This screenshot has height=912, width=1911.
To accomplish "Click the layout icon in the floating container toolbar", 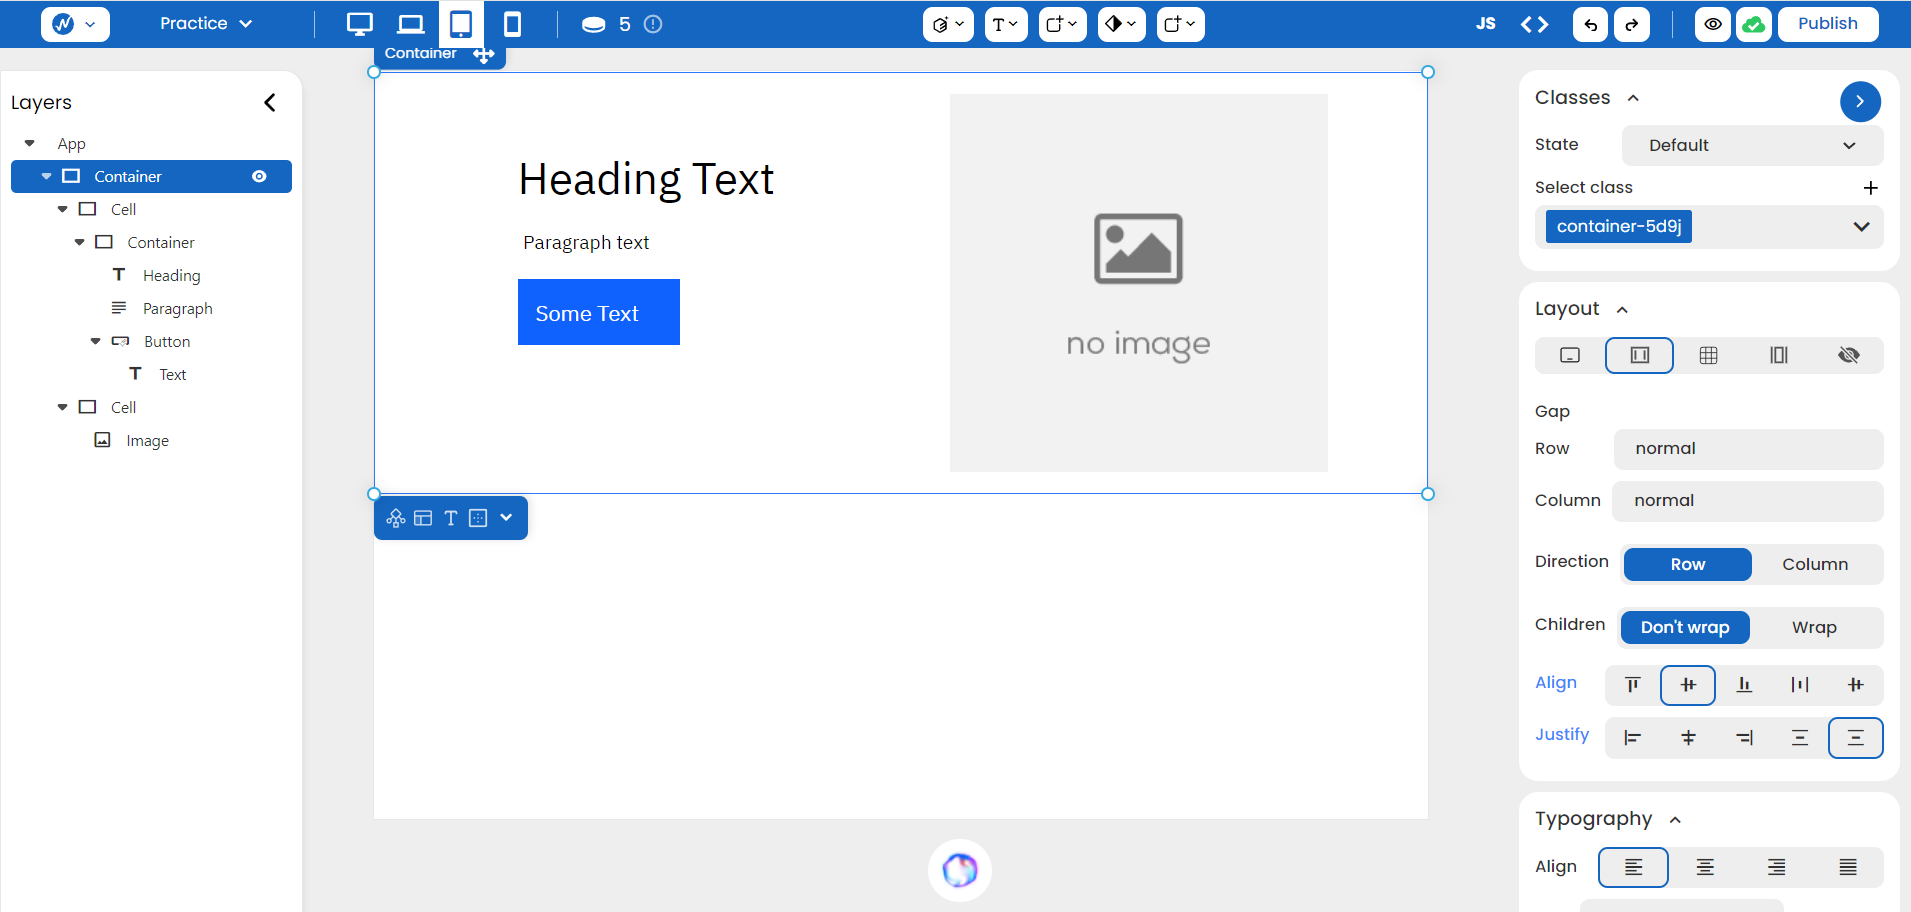I will click(423, 518).
